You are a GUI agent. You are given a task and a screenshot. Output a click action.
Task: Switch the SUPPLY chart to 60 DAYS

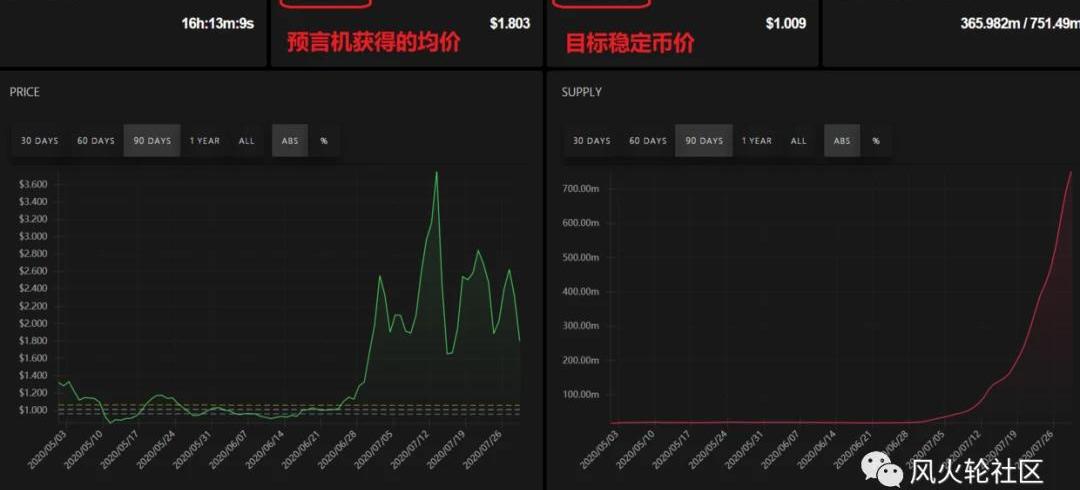coord(648,141)
